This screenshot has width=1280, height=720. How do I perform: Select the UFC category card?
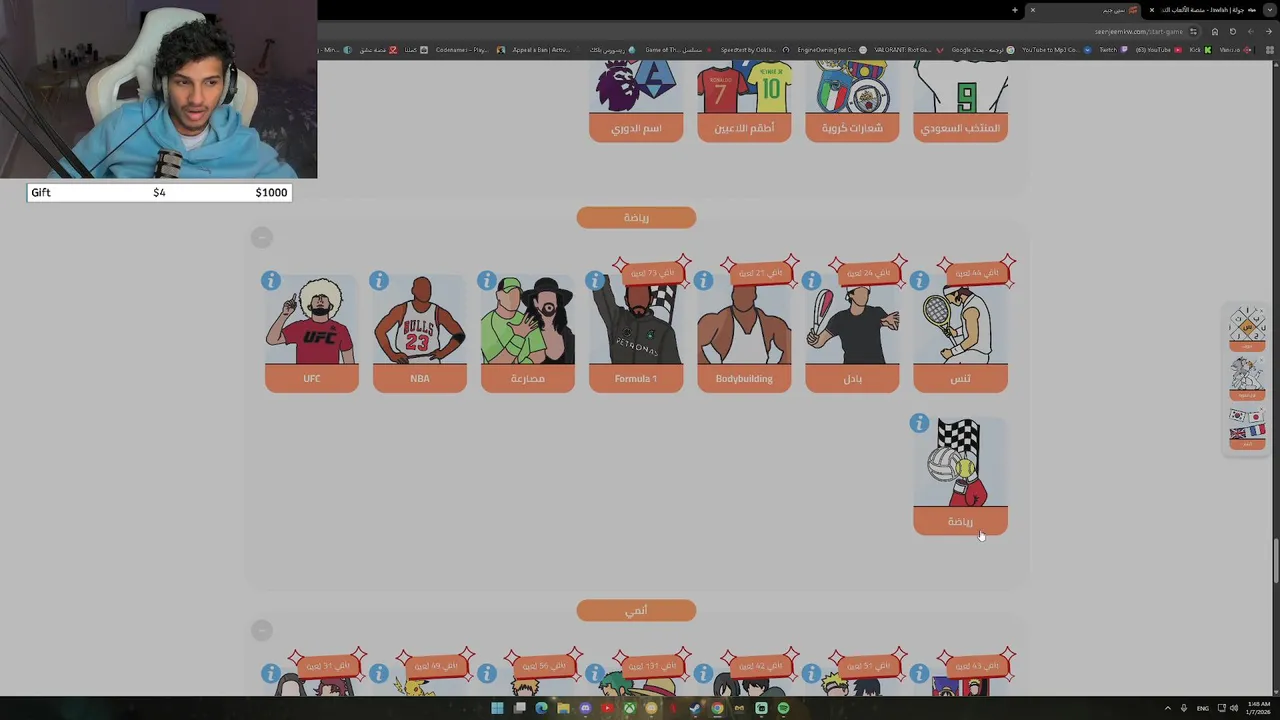point(312,333)
